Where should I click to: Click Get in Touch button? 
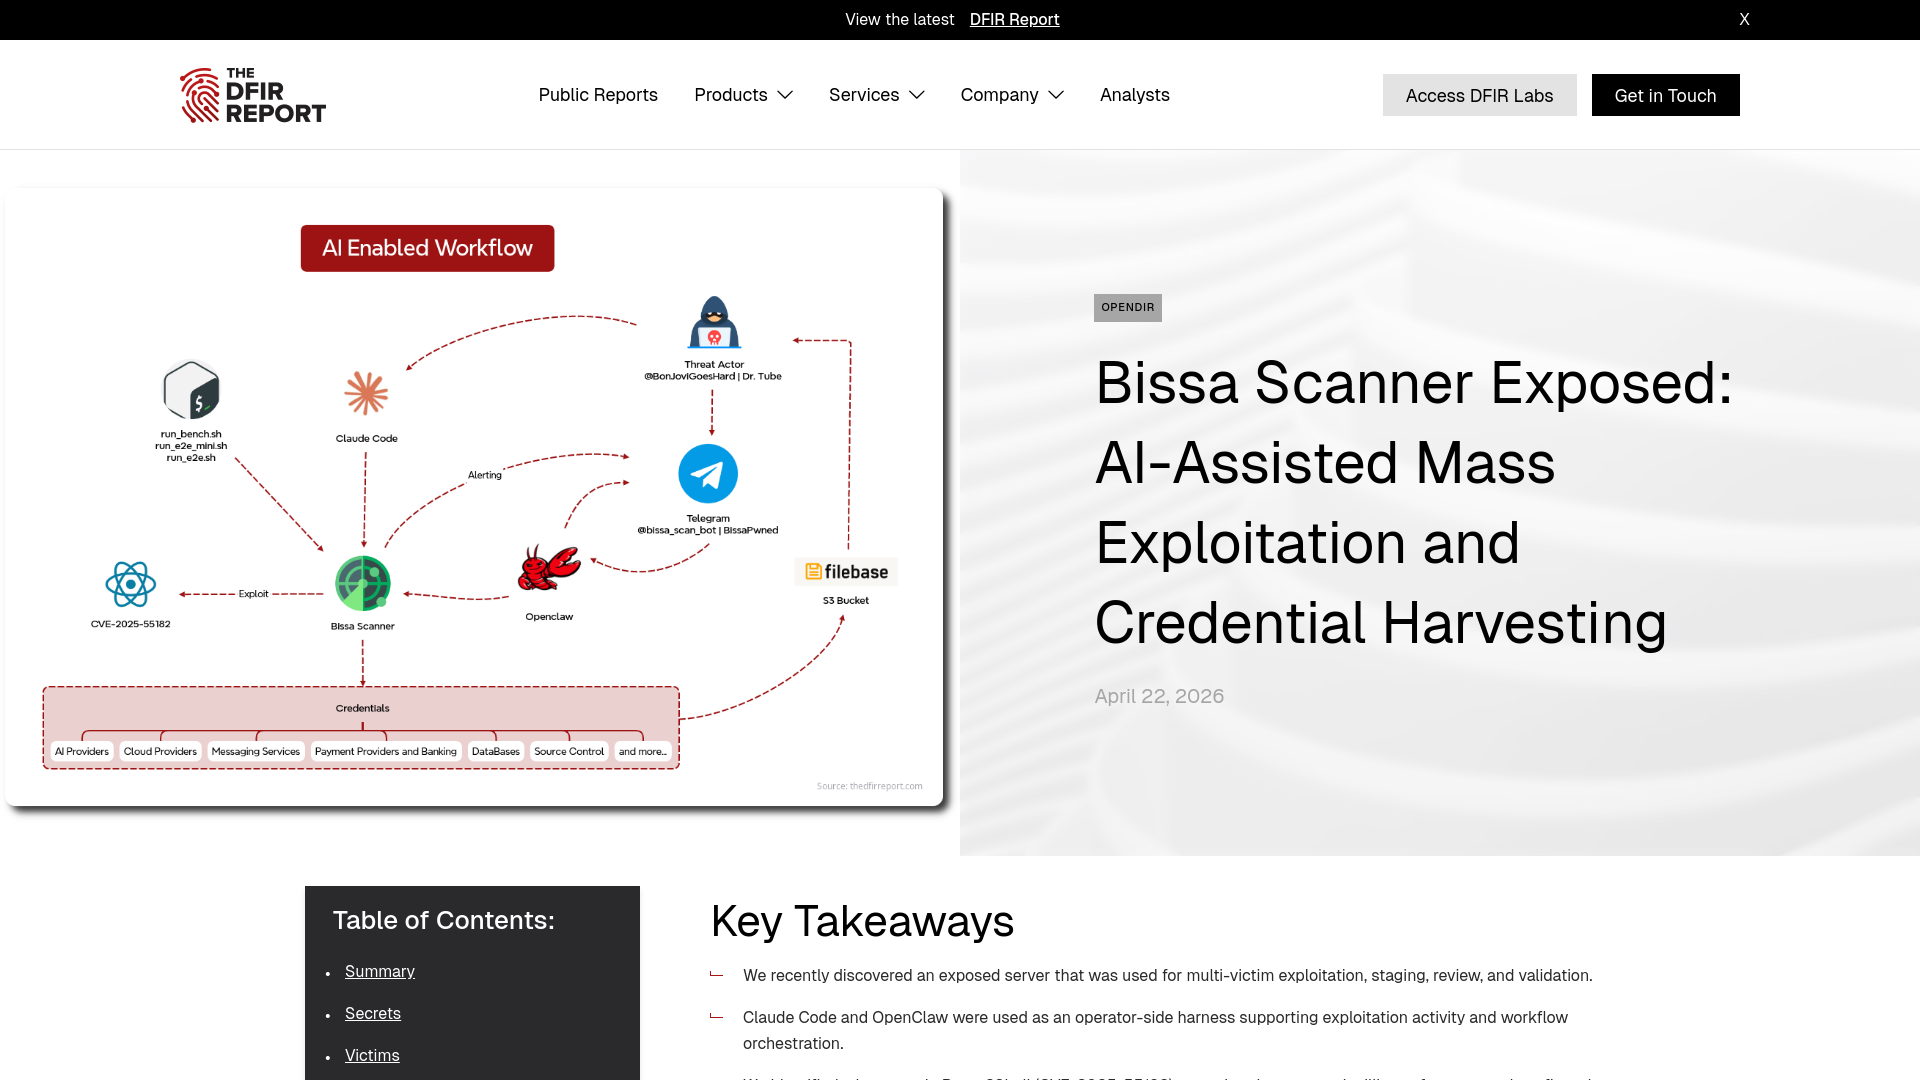1665,95
